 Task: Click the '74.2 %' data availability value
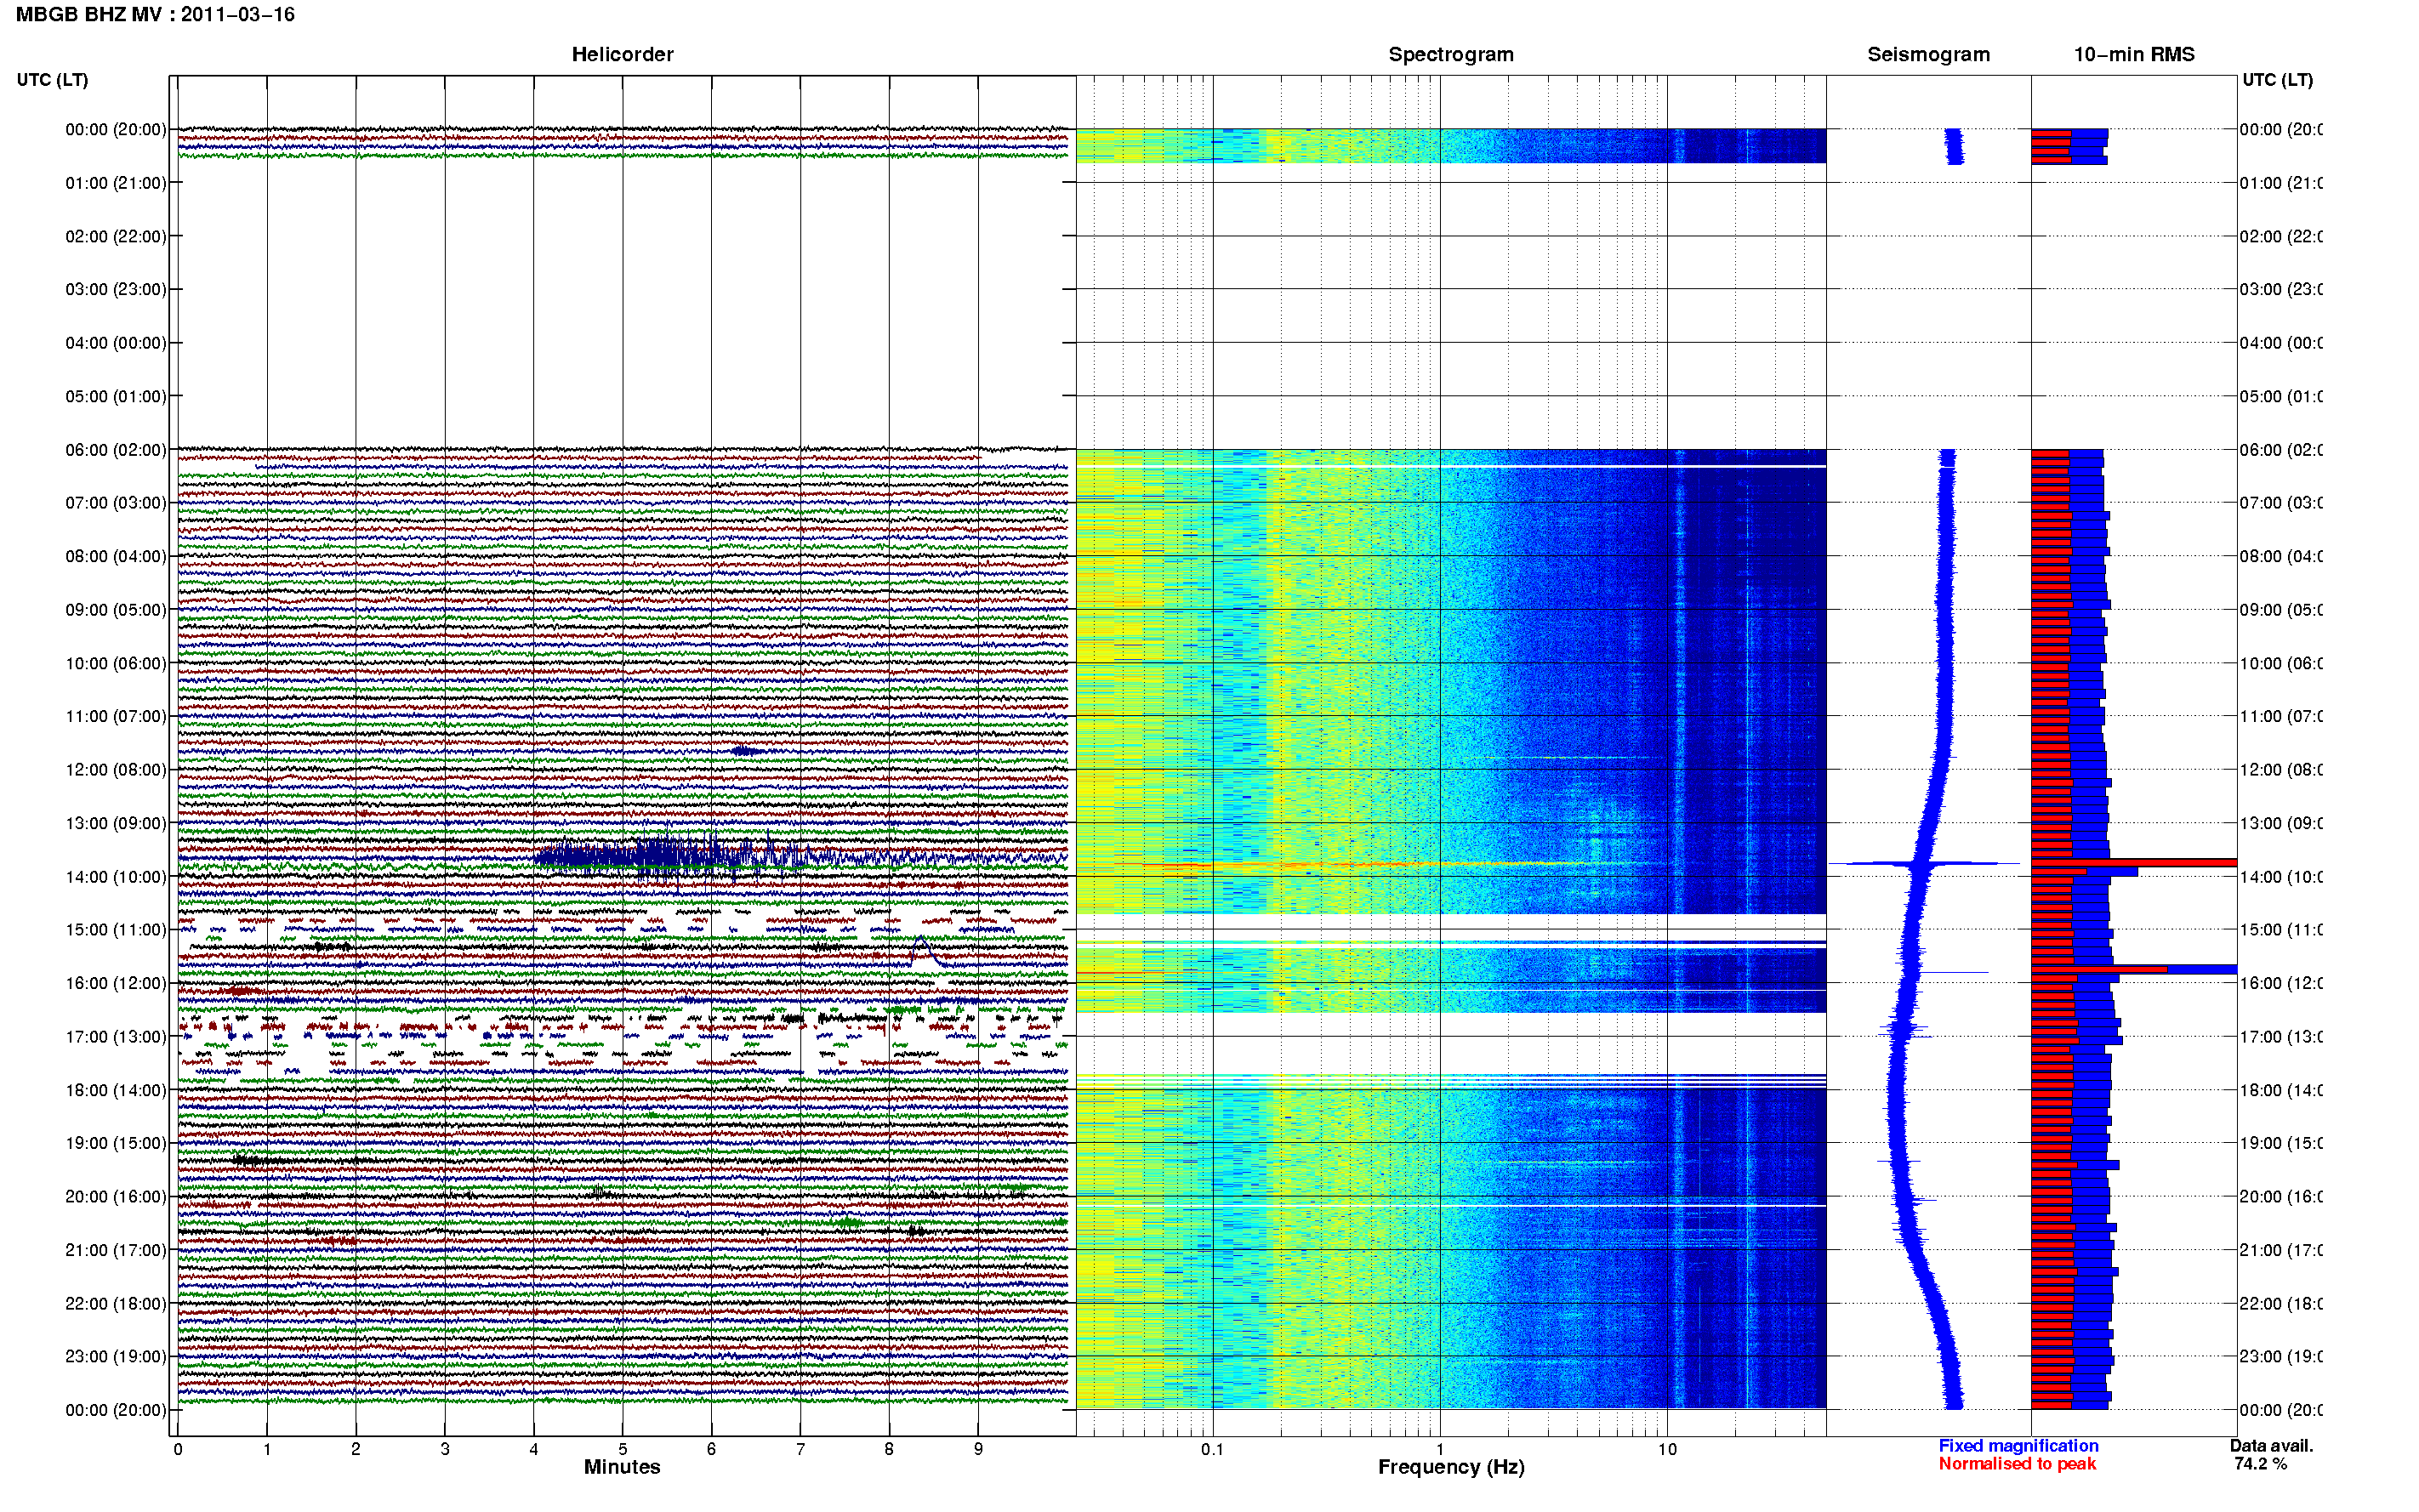tap(2260, 1464)
